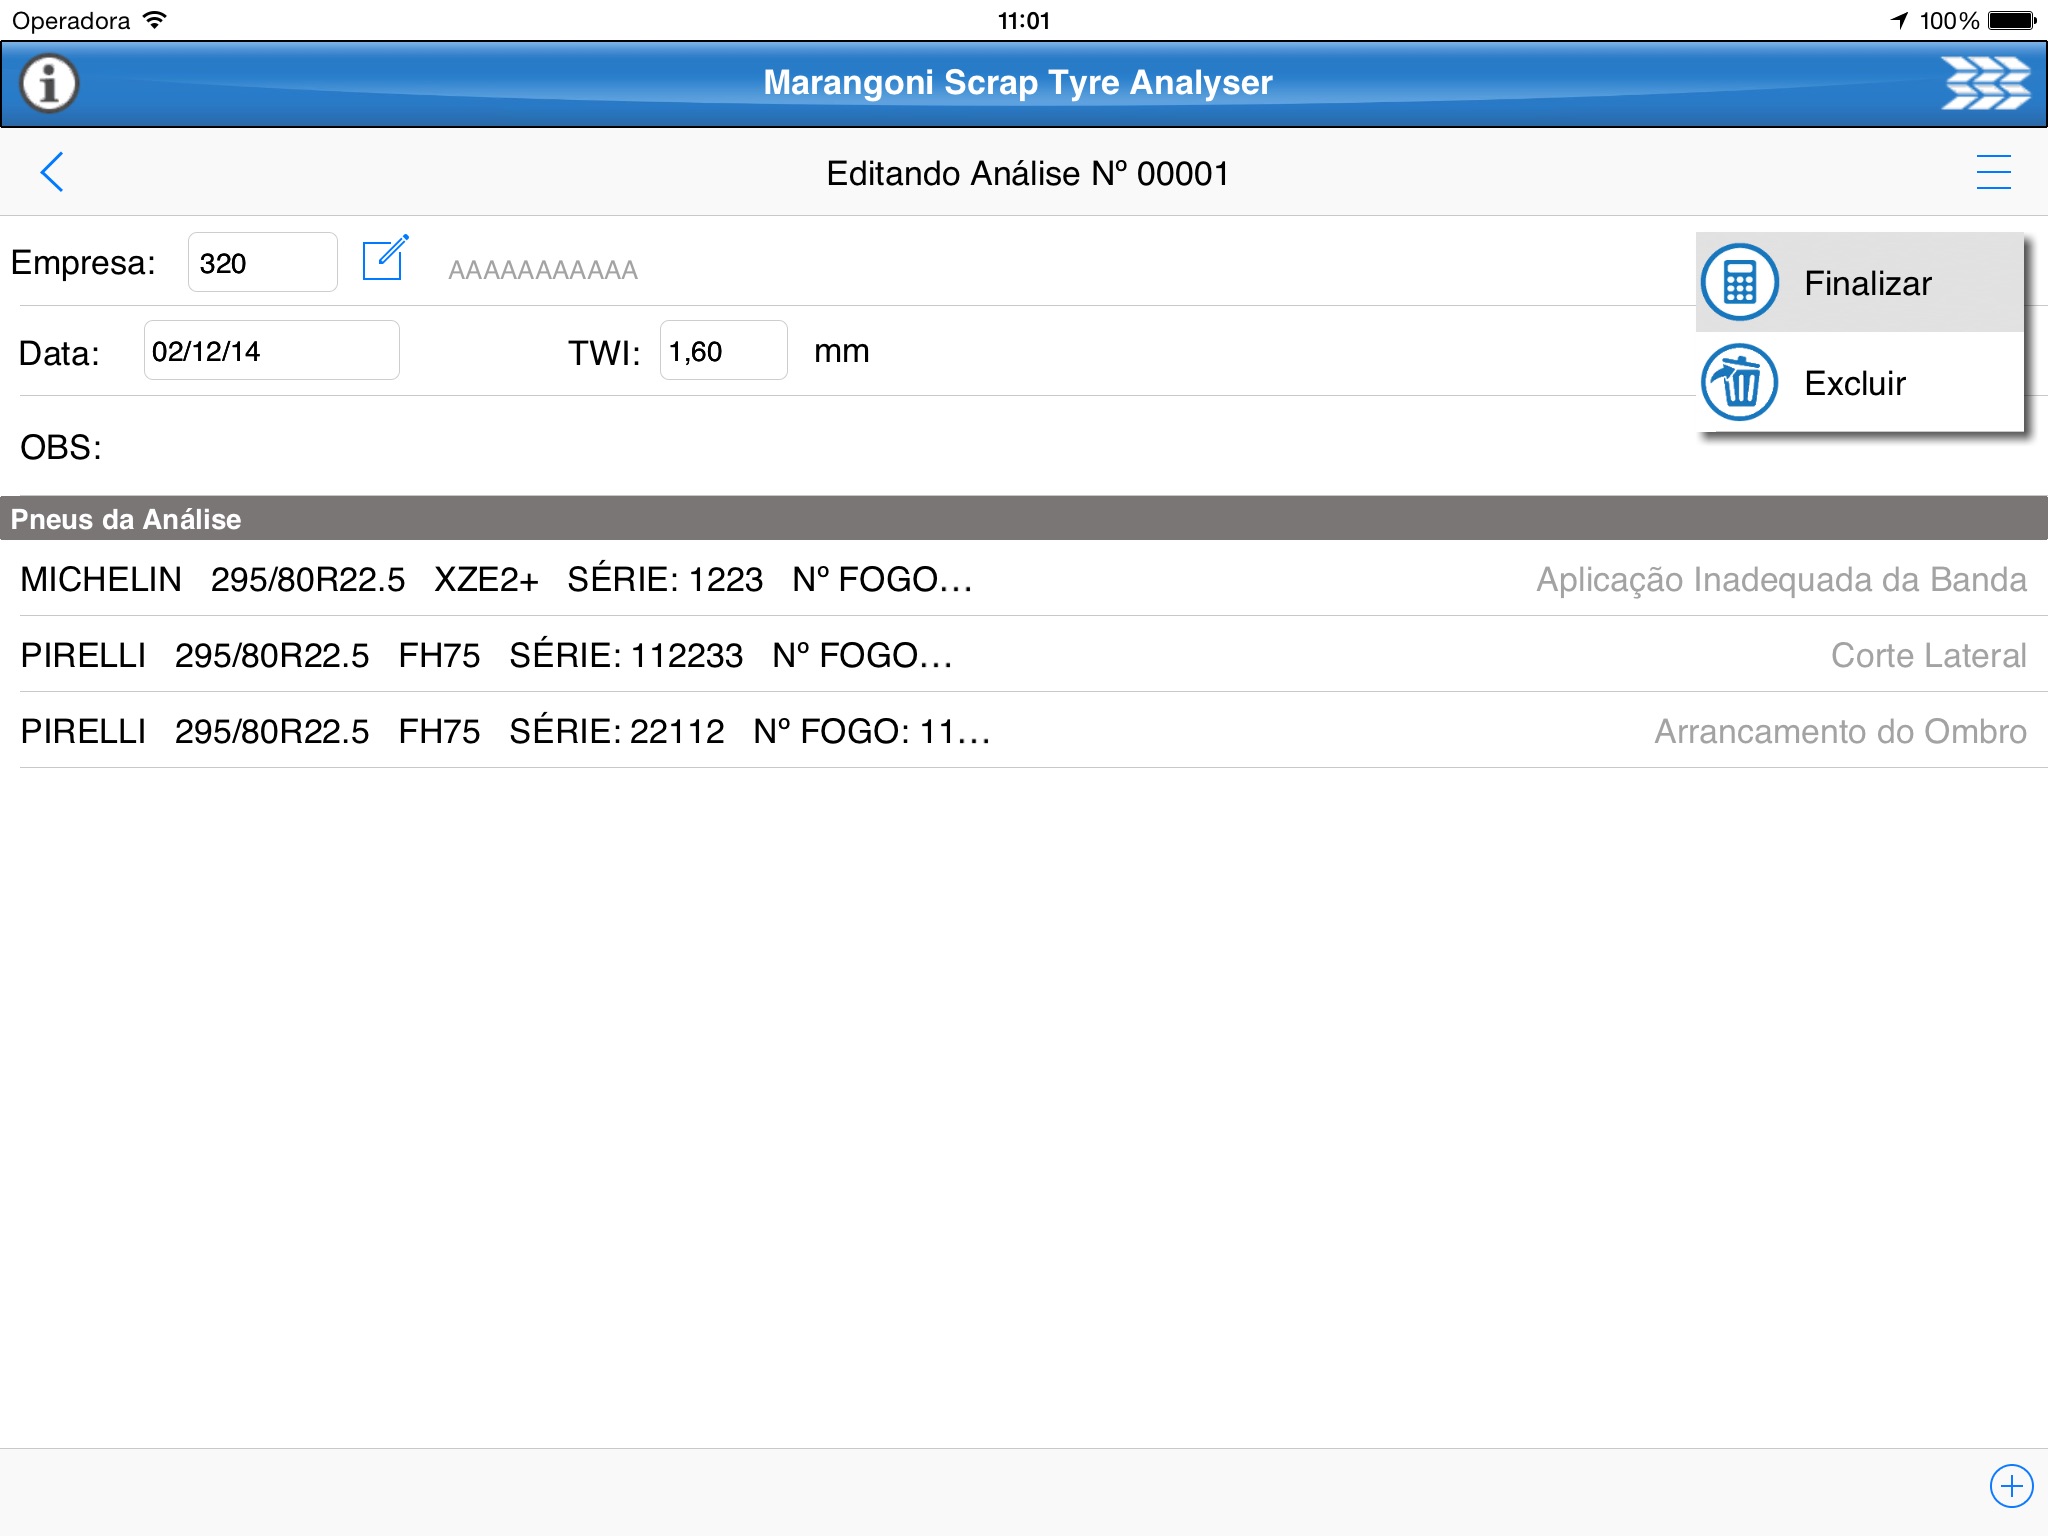Click the Marangoni Scrap Tyre Analyser title
This screenshot has width=2048, height=1536.
[1018, 82]
